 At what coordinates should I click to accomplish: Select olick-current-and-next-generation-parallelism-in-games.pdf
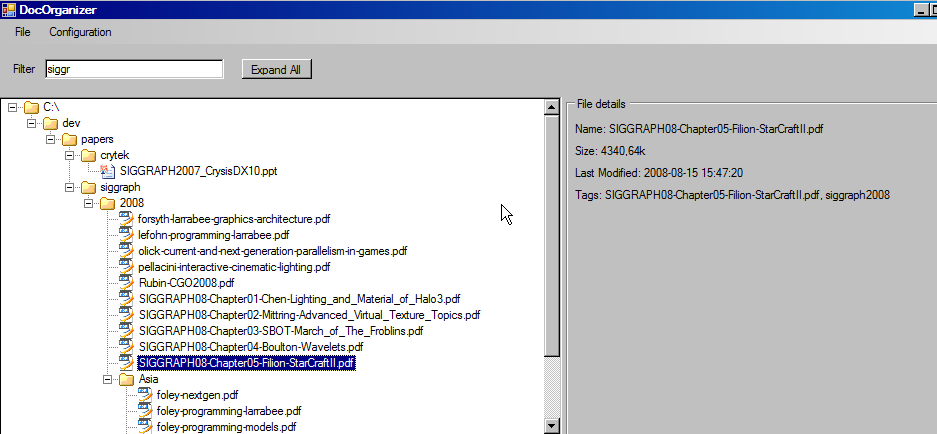pos(272,251)
